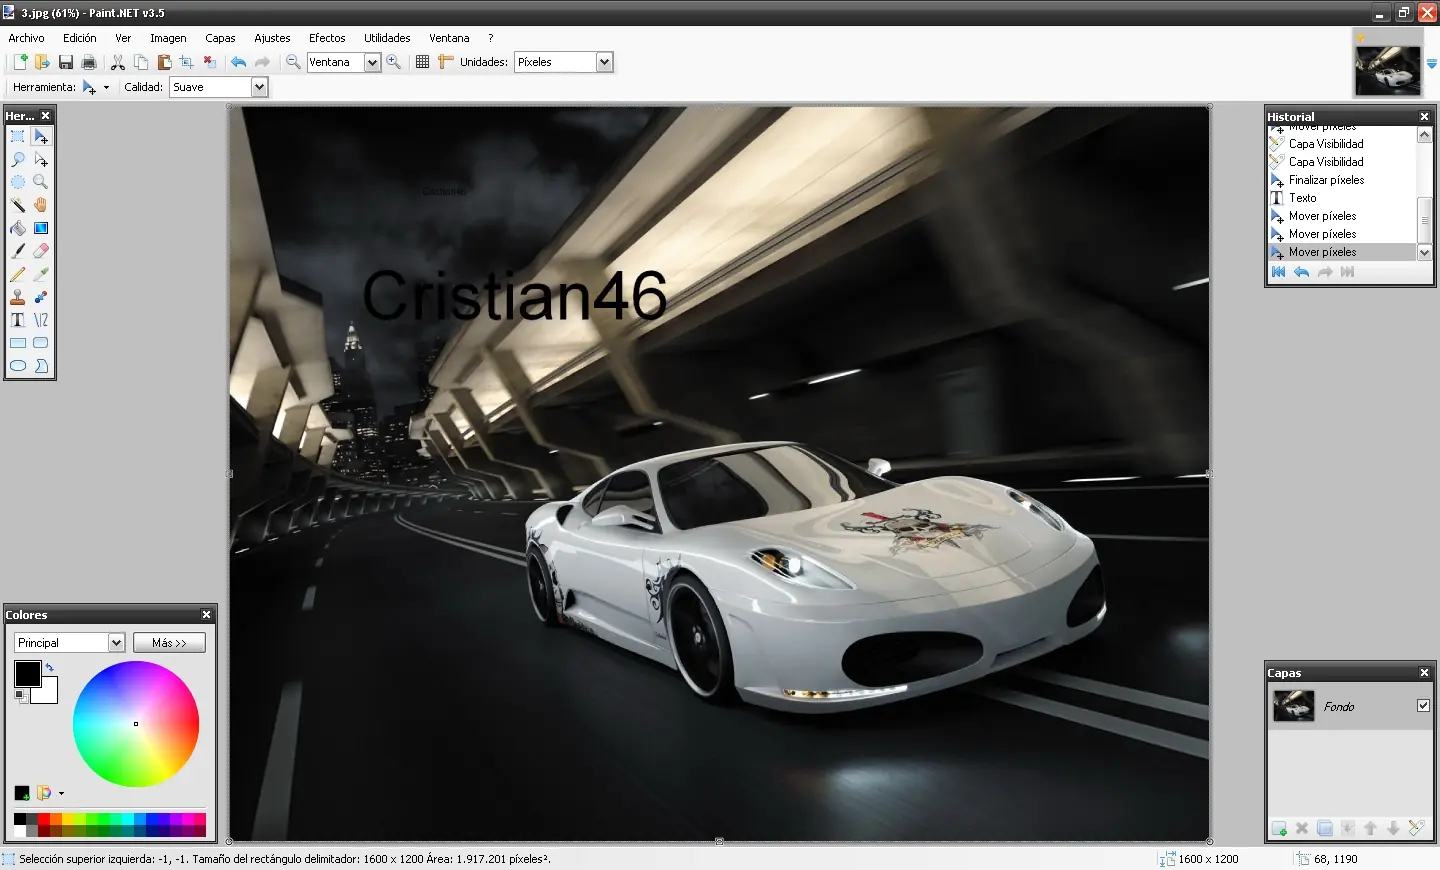Select the Paintbrush tool
Viewport: 1440px width, 870px height.
coord(17,251)
